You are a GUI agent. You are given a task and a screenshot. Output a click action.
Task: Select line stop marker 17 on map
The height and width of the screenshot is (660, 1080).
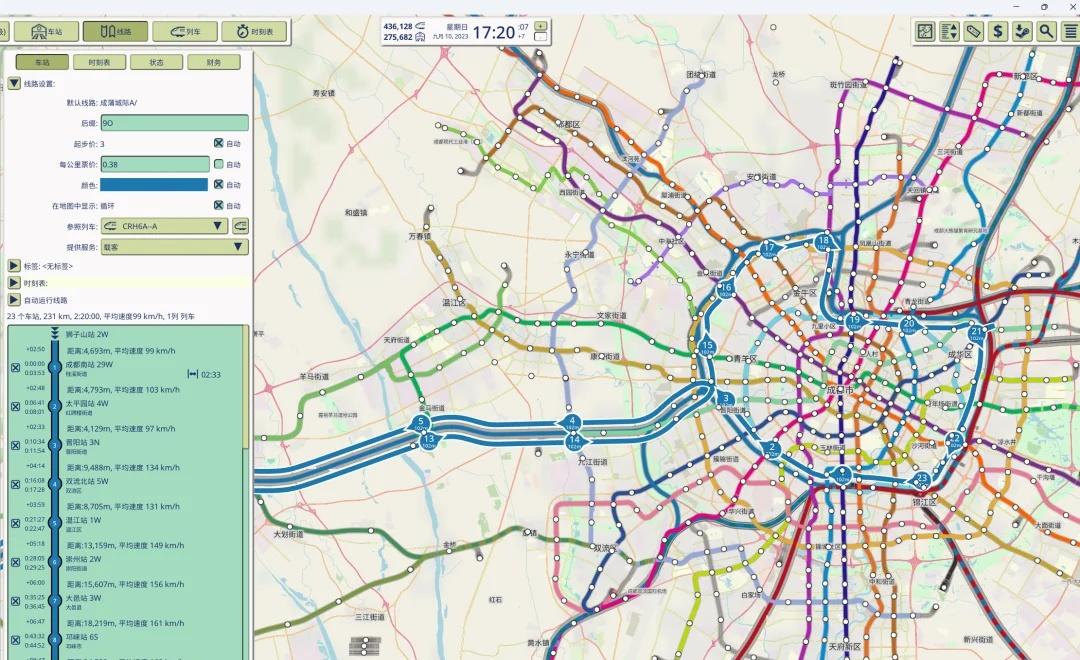pyautogui.click(x=769, y=249)
